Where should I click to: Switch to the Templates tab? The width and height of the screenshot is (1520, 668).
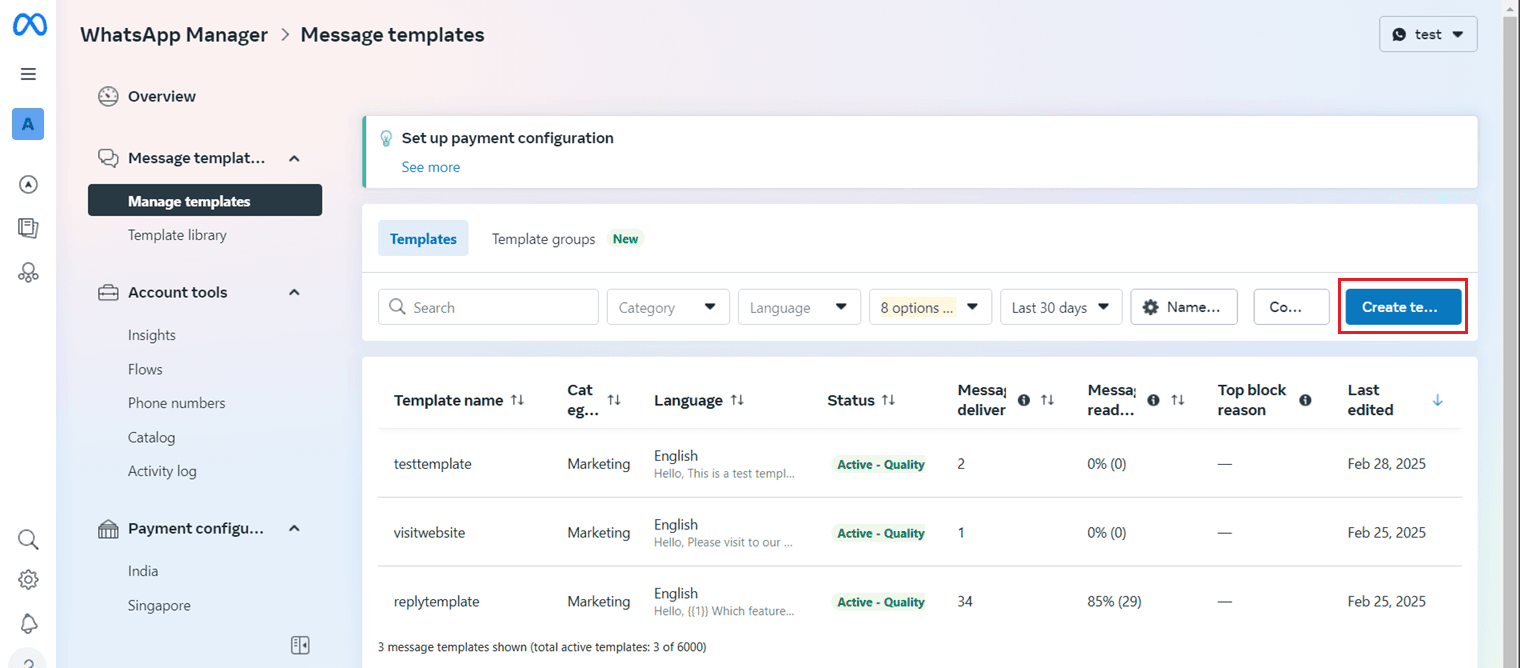click(423, 238)
